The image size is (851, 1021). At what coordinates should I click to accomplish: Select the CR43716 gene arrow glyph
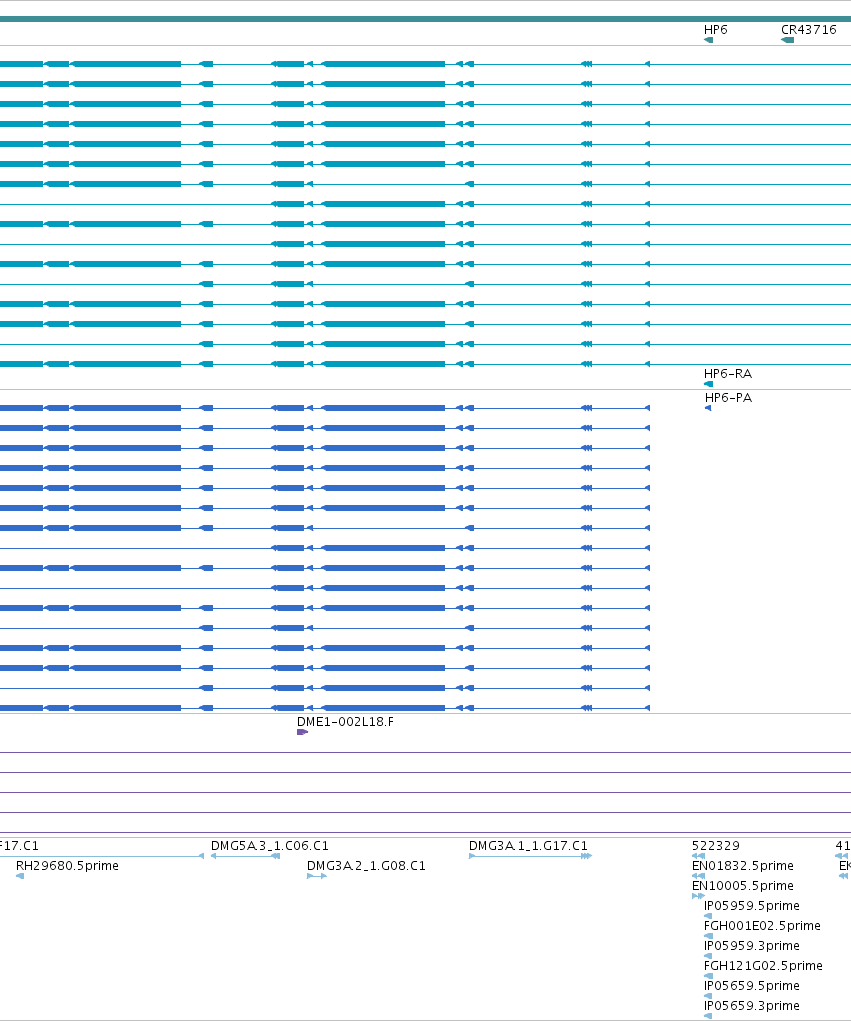point(787,40)
